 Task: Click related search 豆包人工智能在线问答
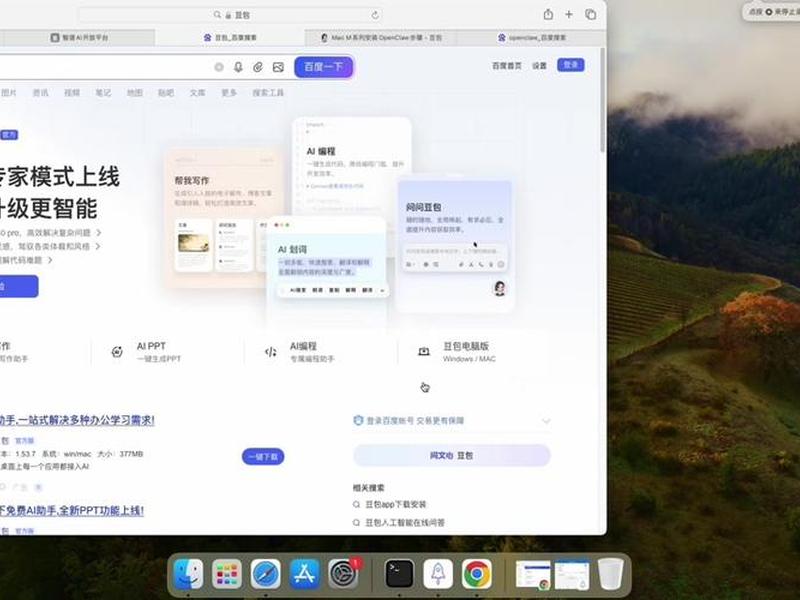[x=405, y=522]
